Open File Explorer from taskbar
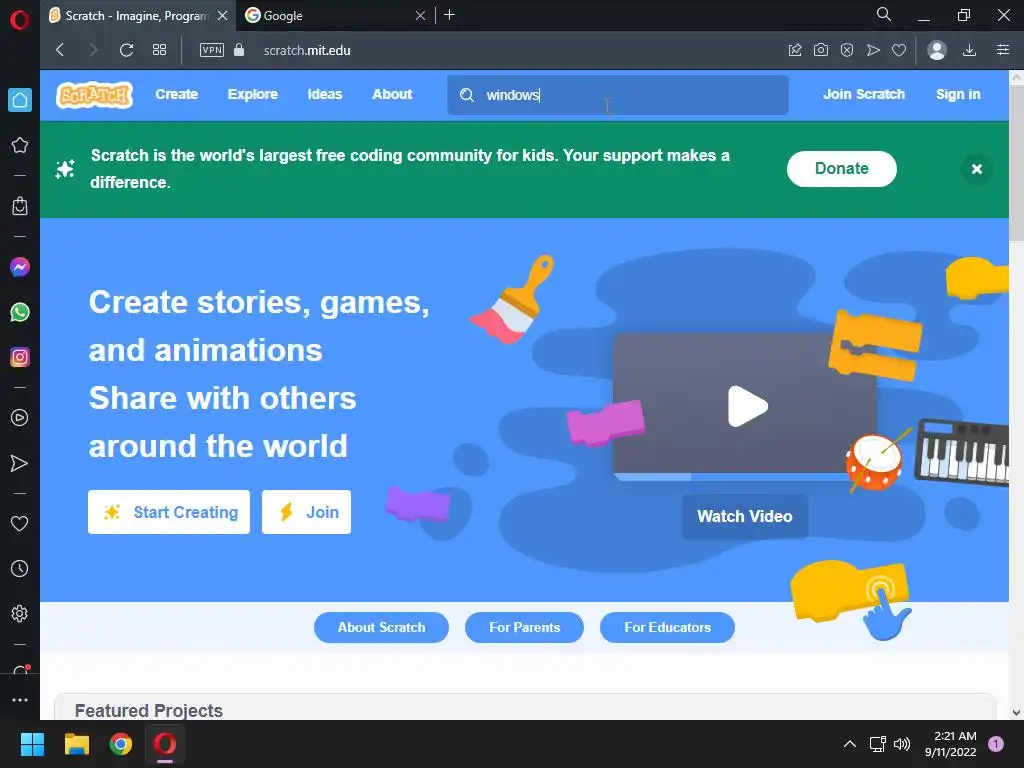Image resolution: width=1024 pixels, height=768 pixels. [76, 744]
